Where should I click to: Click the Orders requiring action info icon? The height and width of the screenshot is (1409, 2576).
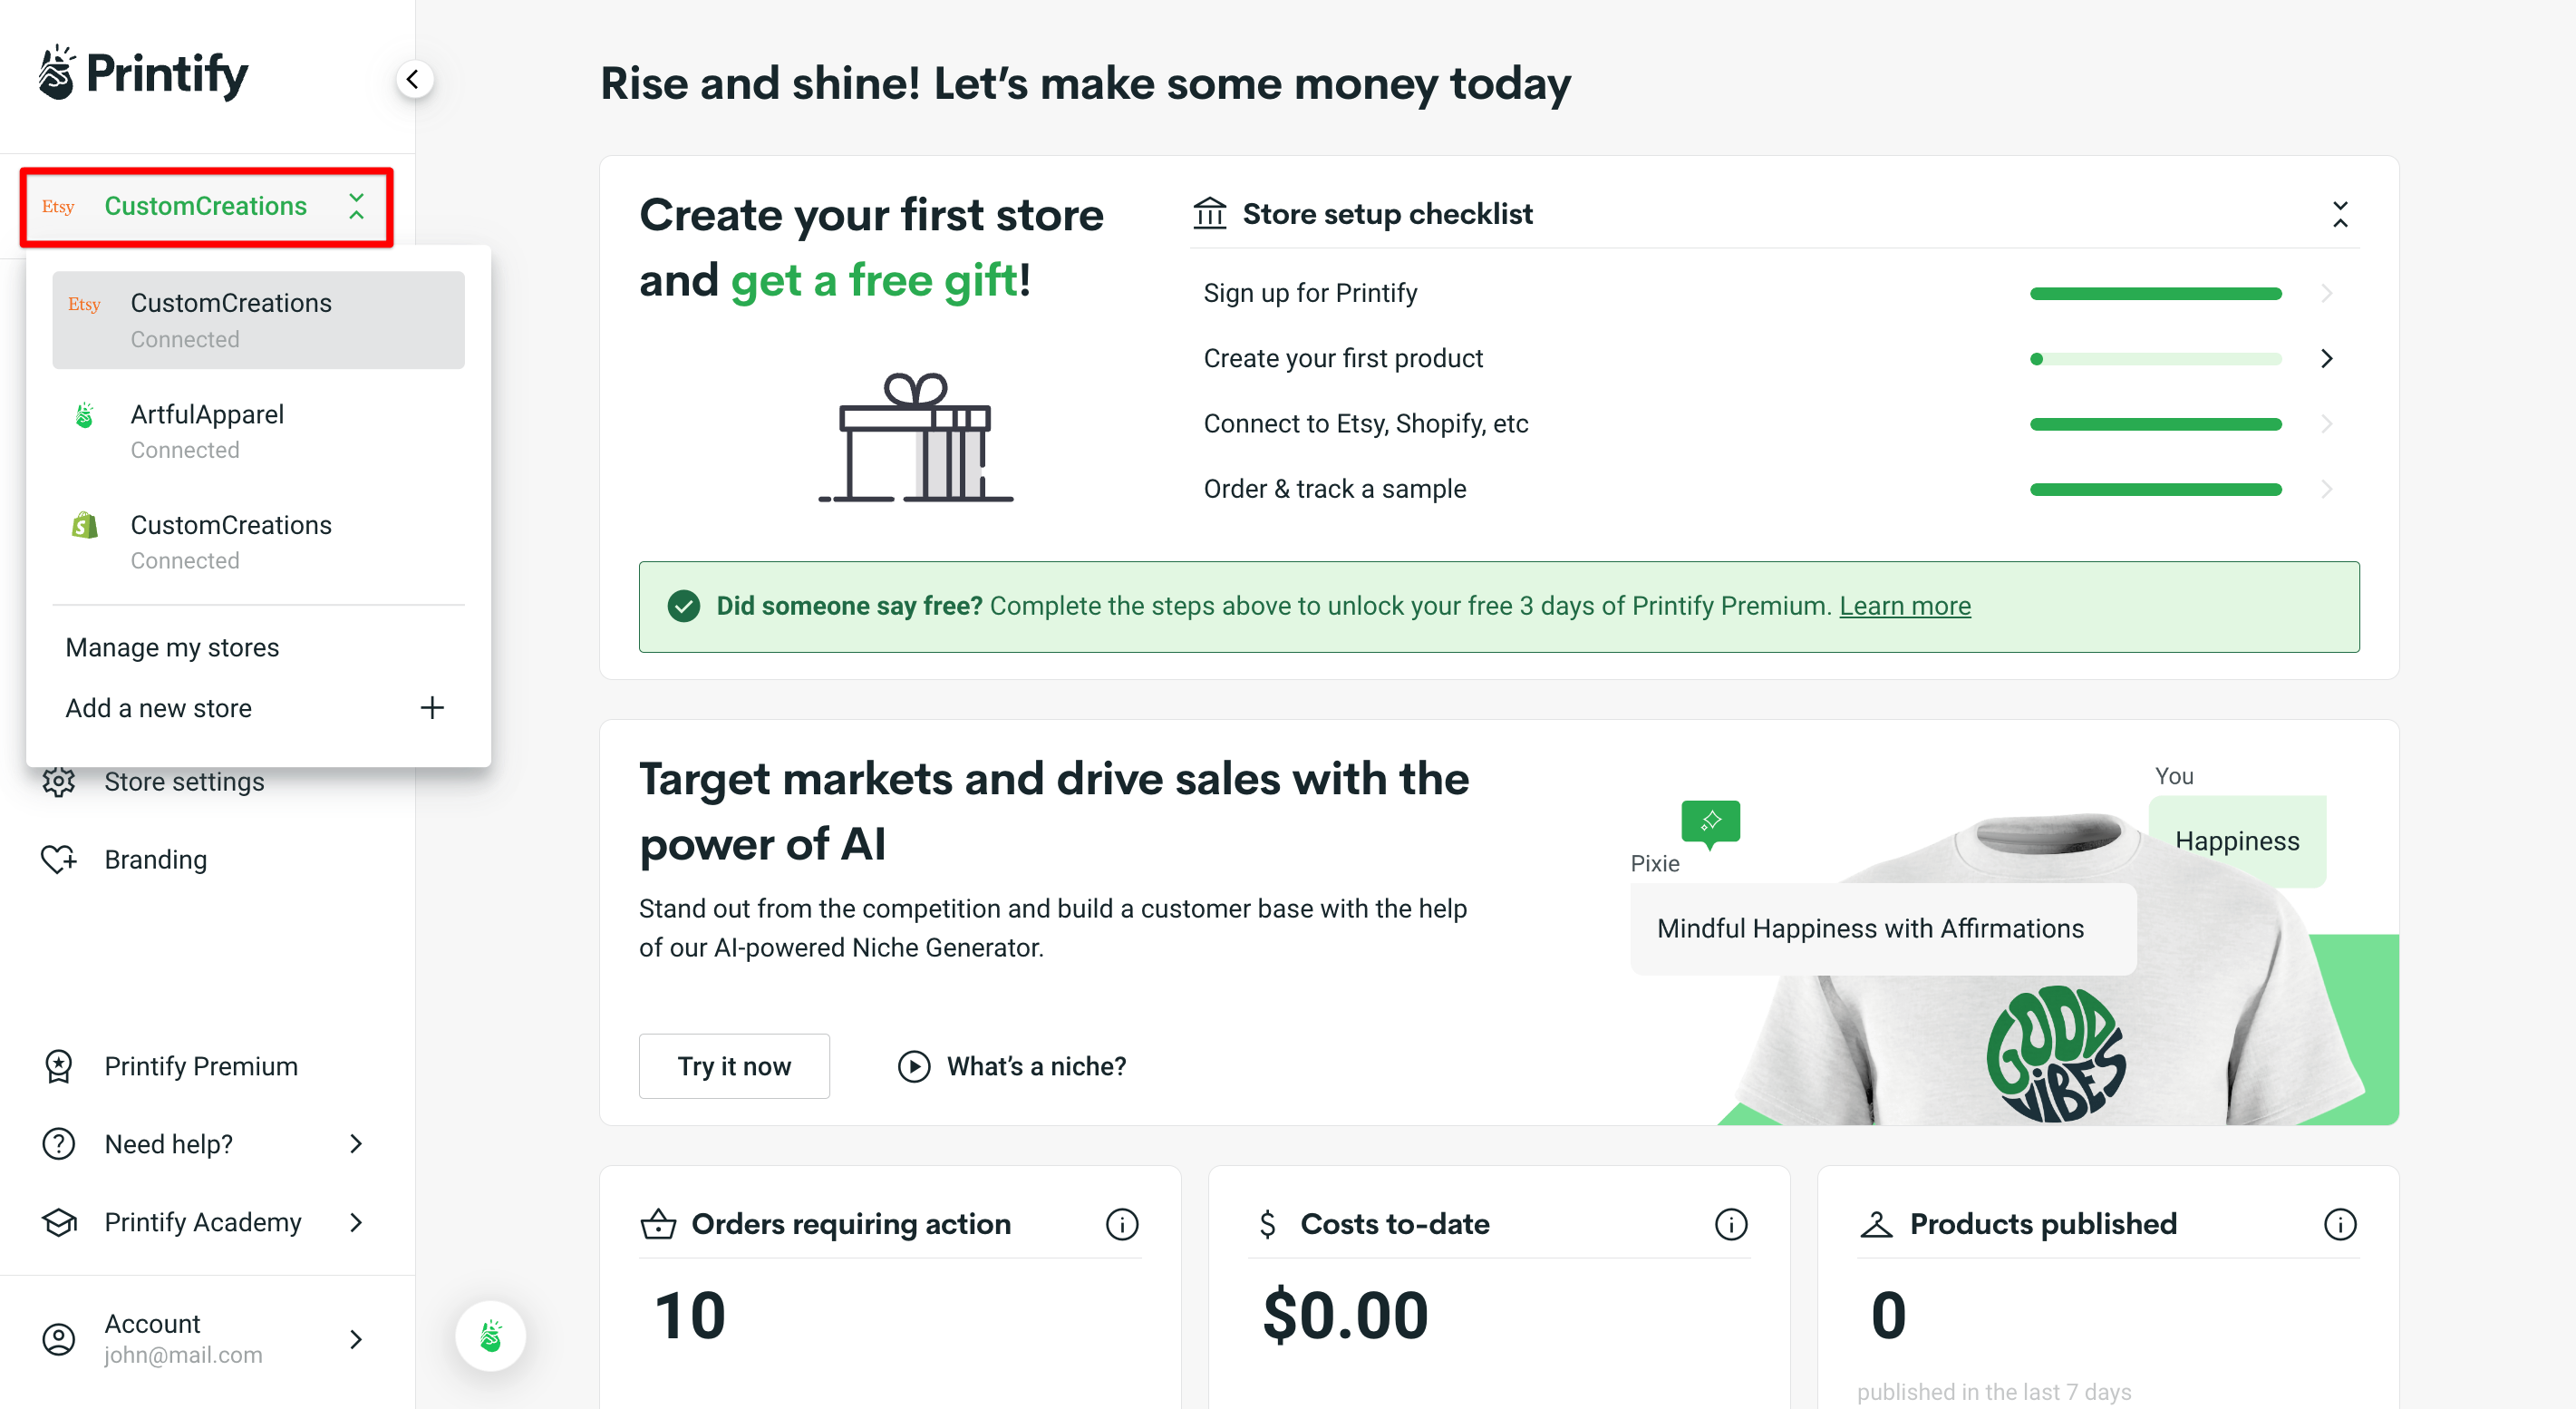point(1122,1223)
